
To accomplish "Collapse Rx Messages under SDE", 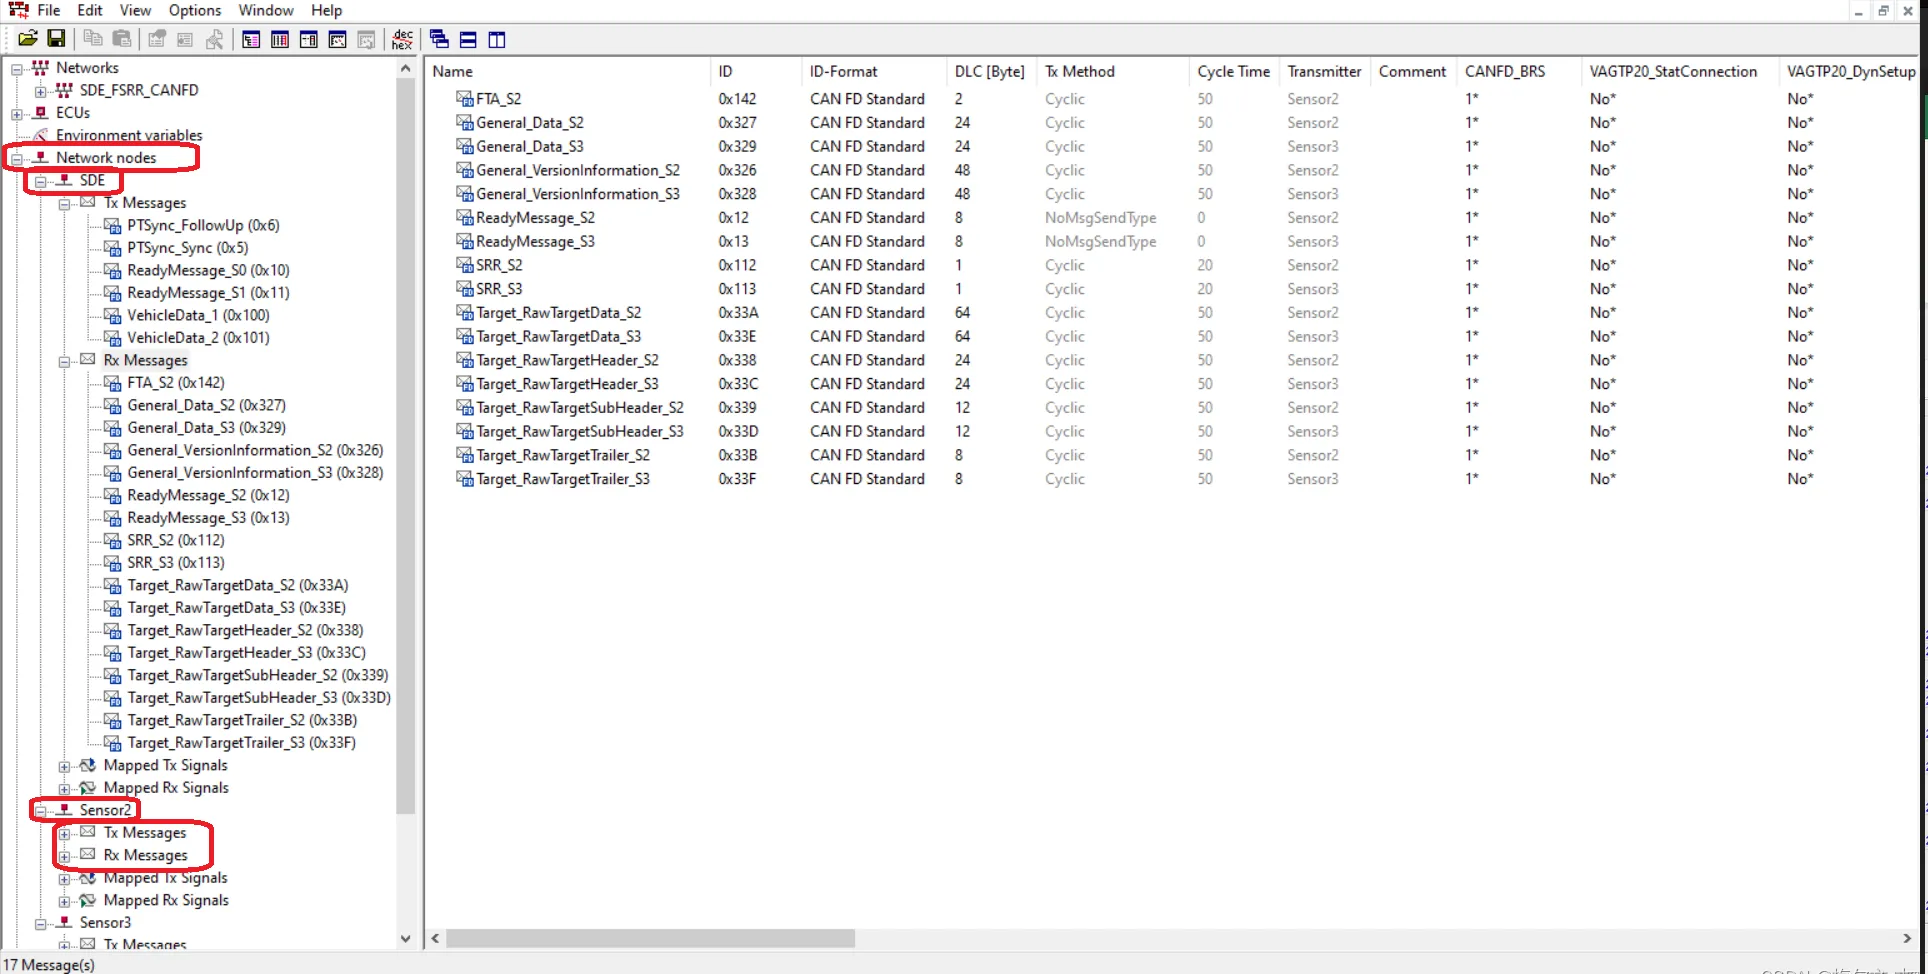I will click(65, 361).
